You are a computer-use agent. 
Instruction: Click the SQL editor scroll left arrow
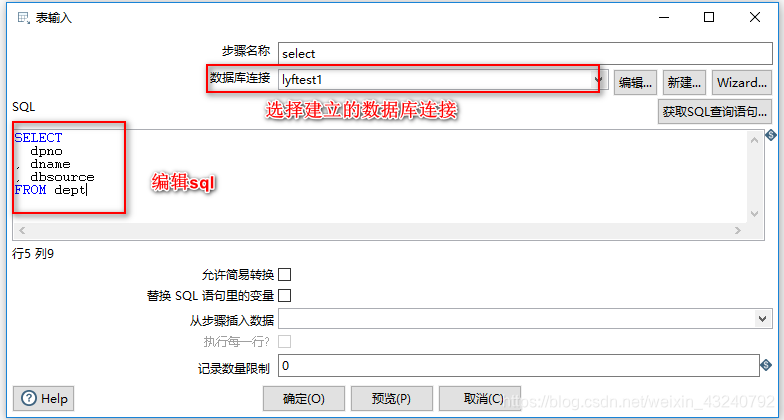[22, 230]
